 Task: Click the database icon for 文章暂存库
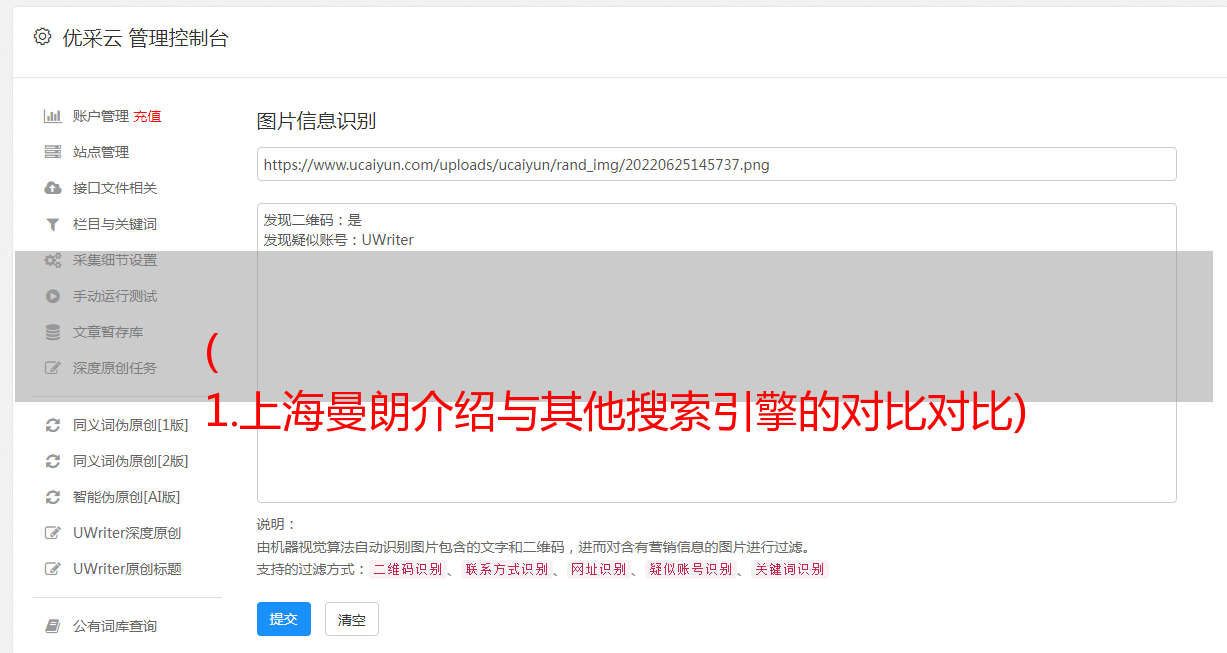[x=53, y=332]
